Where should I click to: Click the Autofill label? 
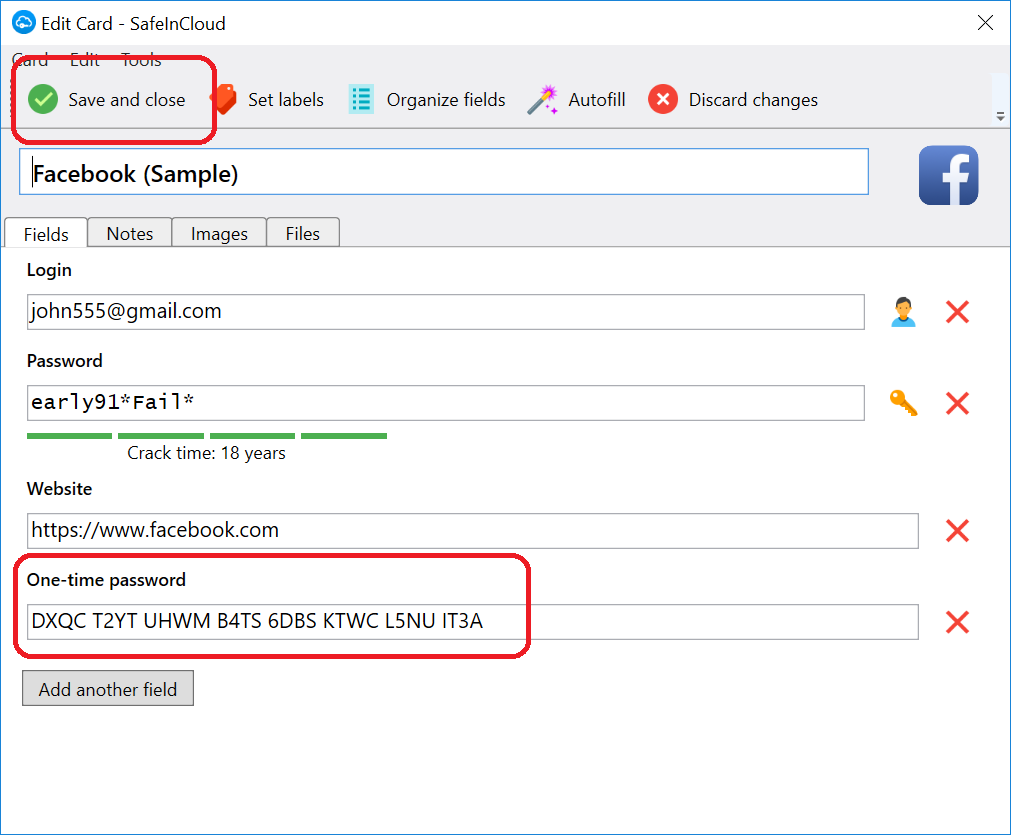point(597,99)
